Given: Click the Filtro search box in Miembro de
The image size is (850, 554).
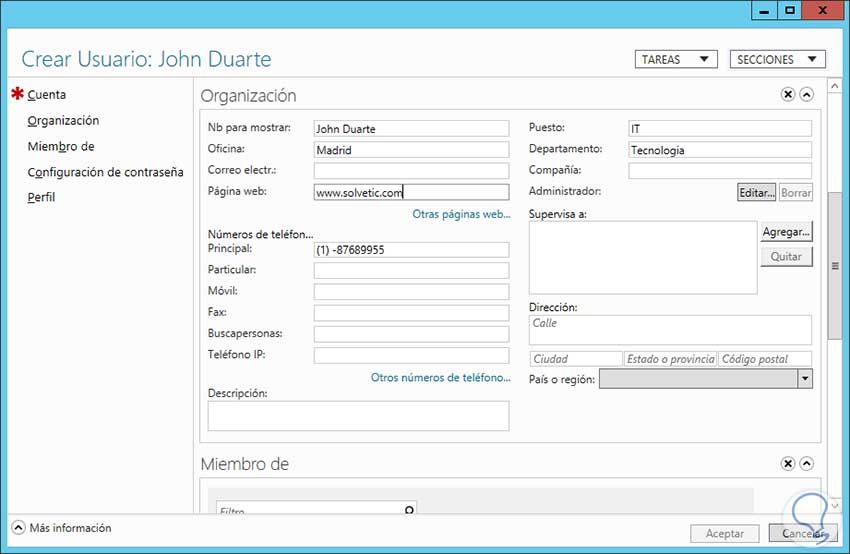Looking at the screenshot, I should click(317, 508).
